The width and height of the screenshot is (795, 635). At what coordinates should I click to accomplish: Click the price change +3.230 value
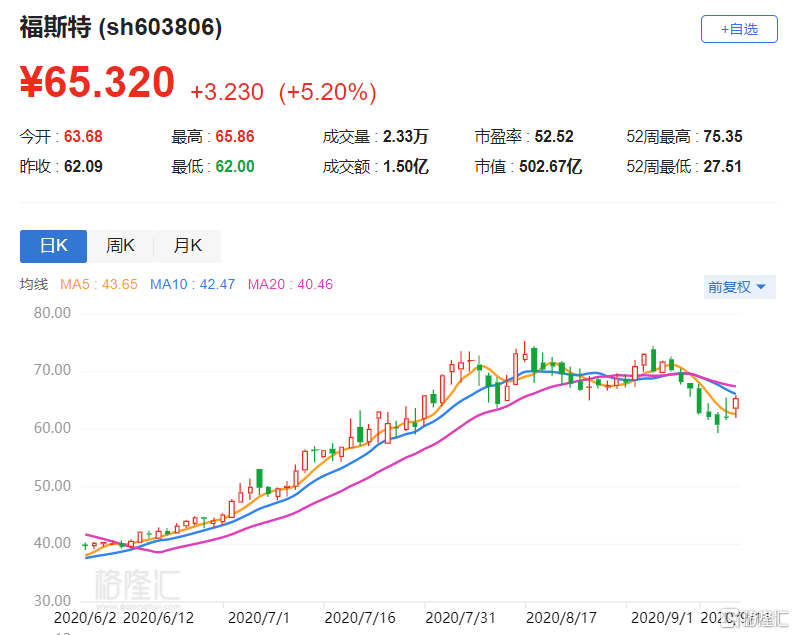coord(227,92)
